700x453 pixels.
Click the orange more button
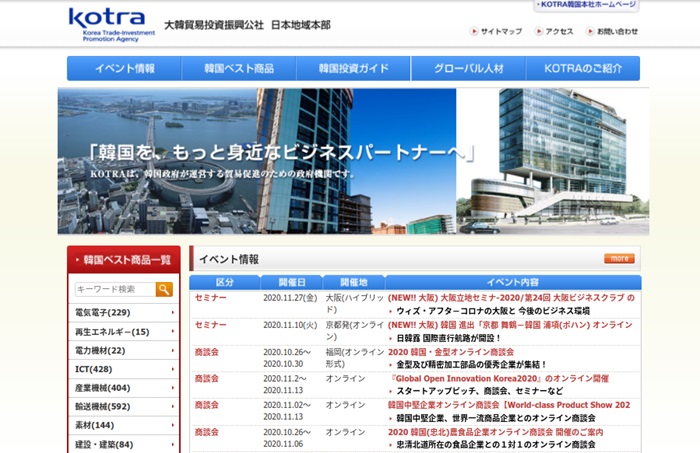coord(619,258)
